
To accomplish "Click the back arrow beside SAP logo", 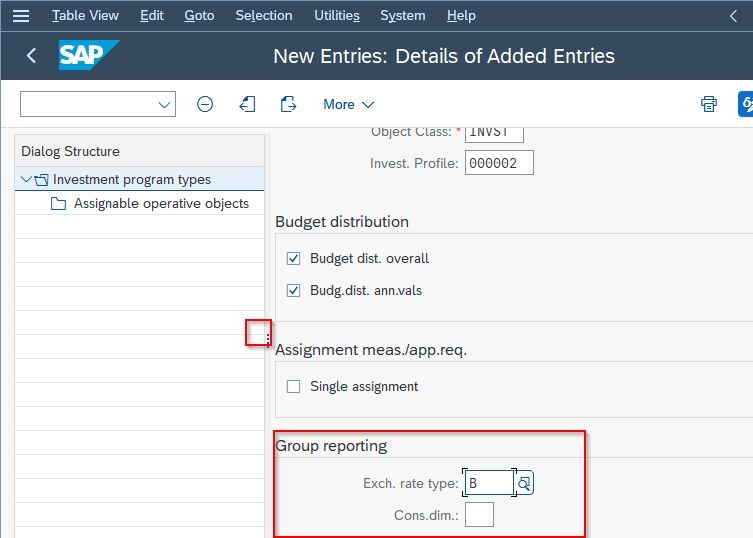I will click(31, 56).
